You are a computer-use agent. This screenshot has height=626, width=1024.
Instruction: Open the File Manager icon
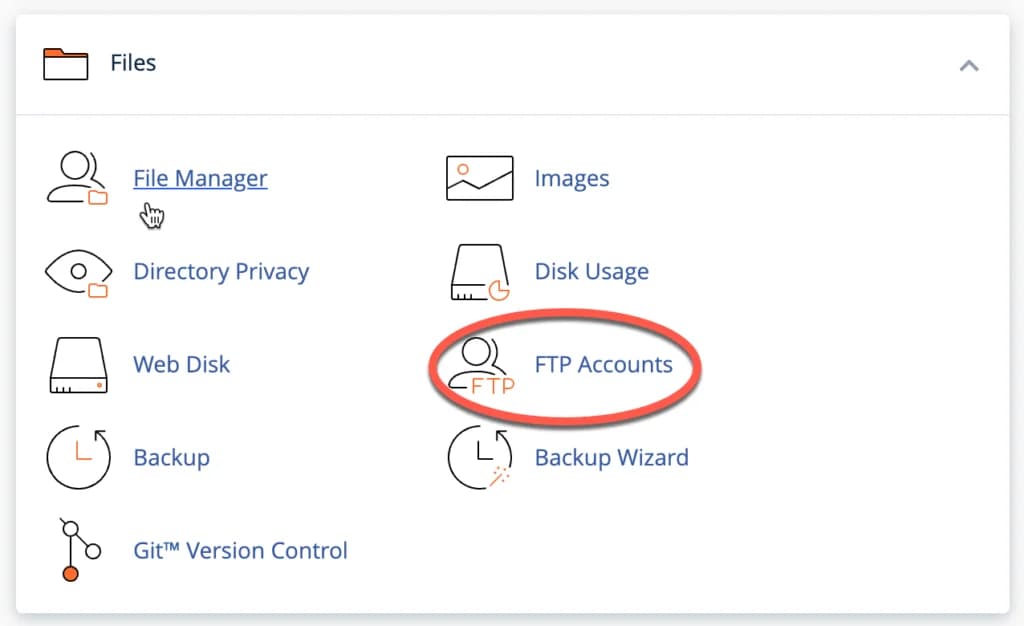tap(76, 178)
